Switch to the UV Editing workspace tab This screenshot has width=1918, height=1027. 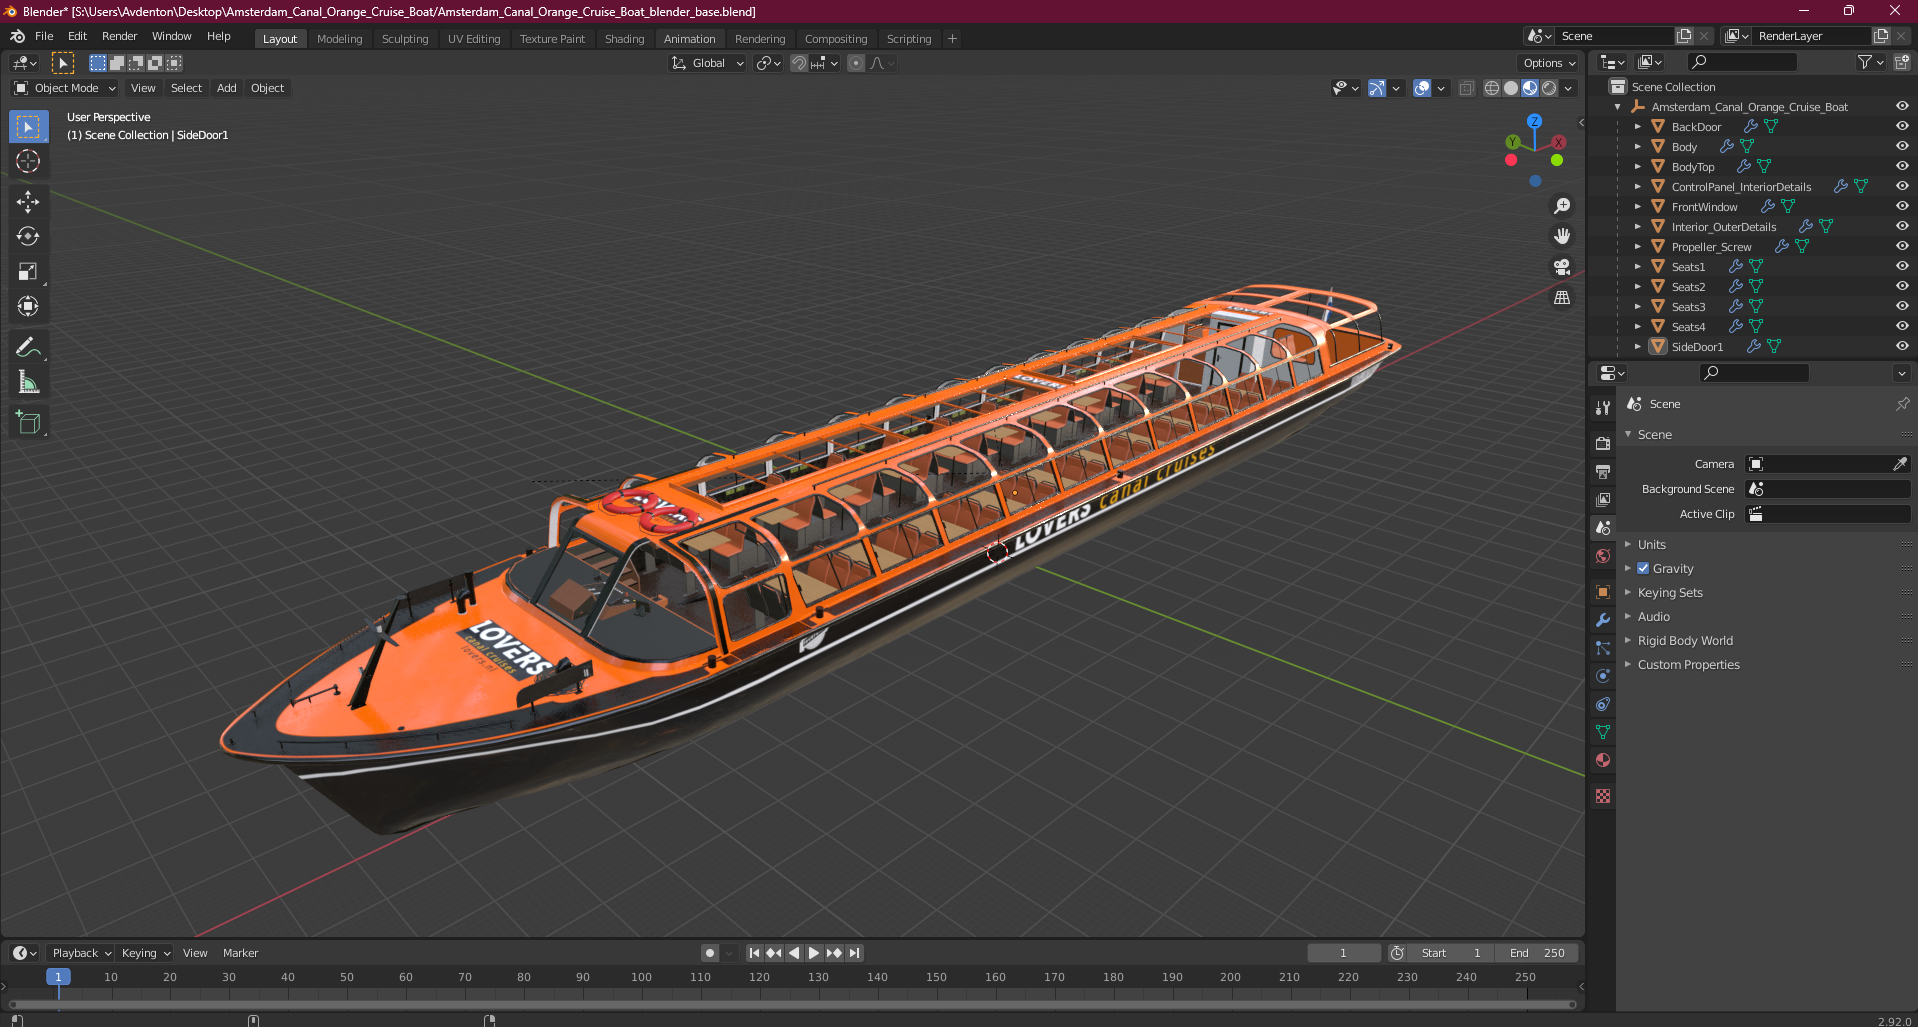point(474,39)
